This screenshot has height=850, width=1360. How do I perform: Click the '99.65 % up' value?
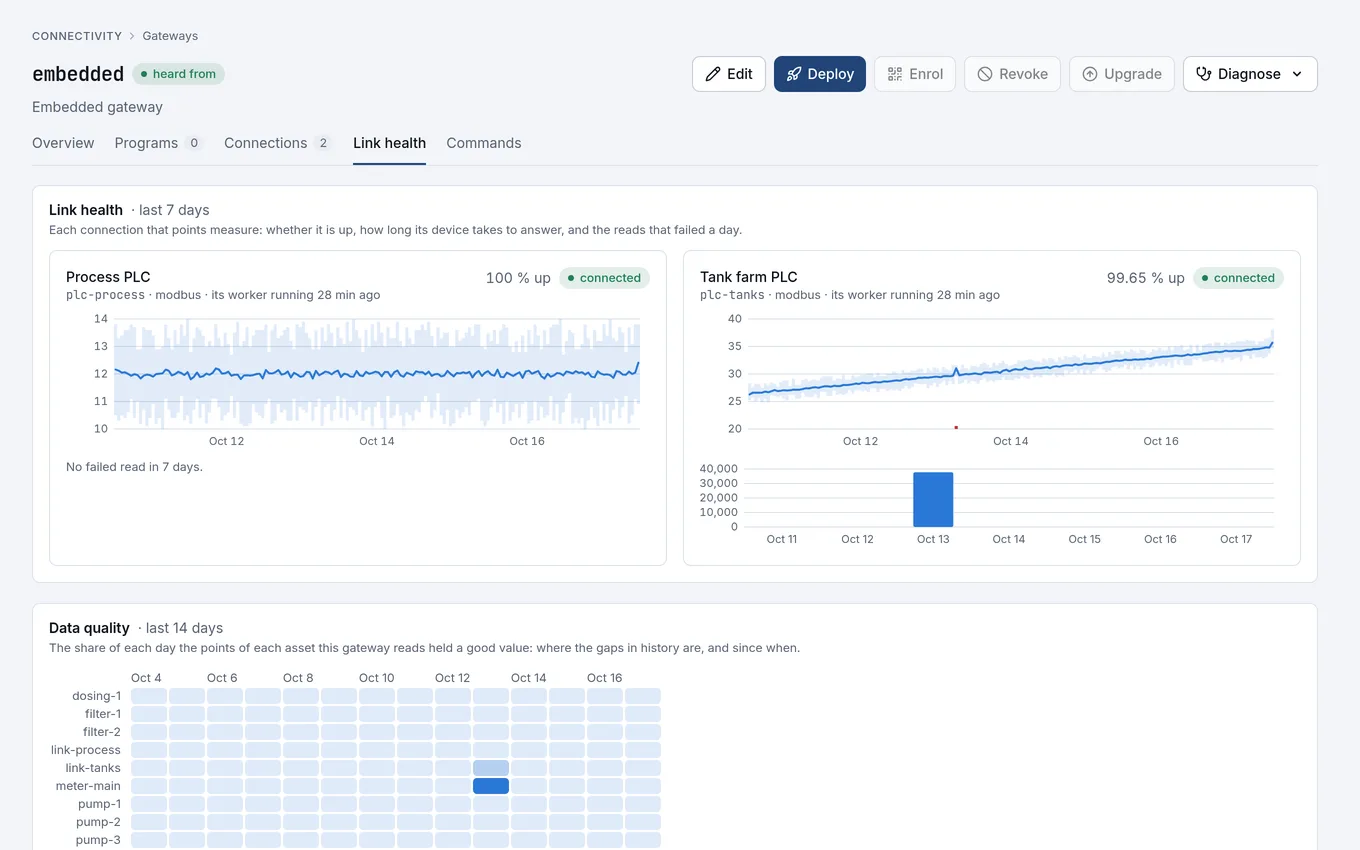coord(1146,278)
